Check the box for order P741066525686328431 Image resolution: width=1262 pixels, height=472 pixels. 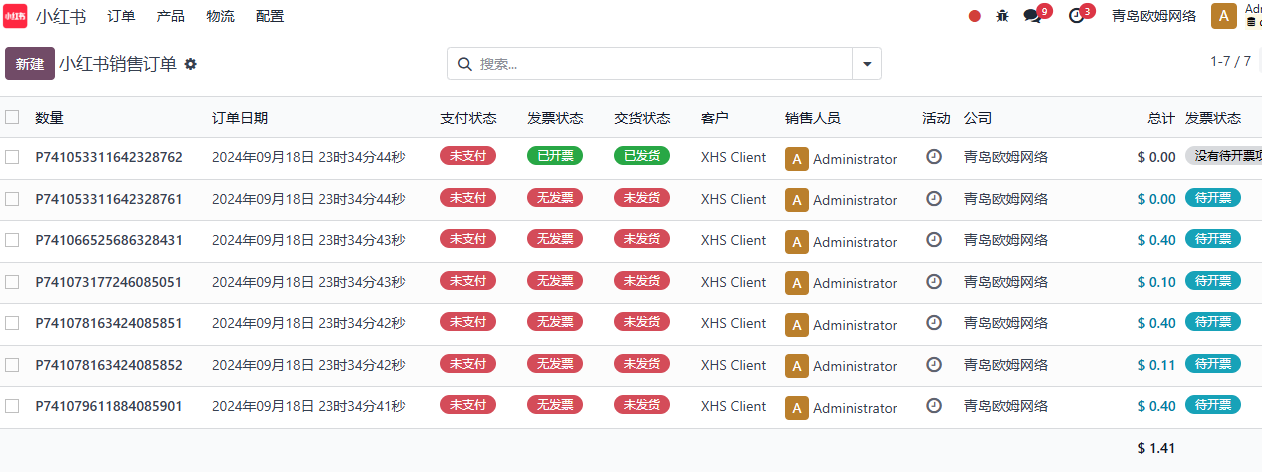pos(12,240)
